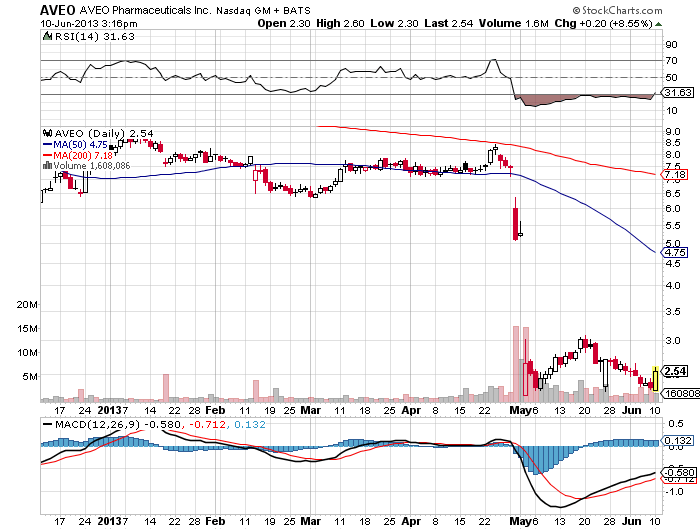Select the AVEO ticker symbol in the header
The width and height of the screenshot is (700, 530).
tap(58, 10)
